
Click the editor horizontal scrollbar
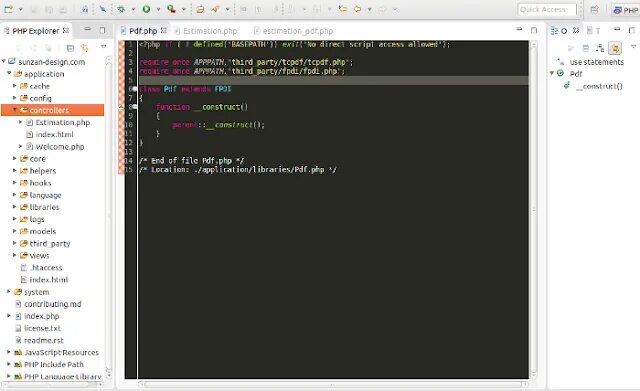[x=333, y=384]
